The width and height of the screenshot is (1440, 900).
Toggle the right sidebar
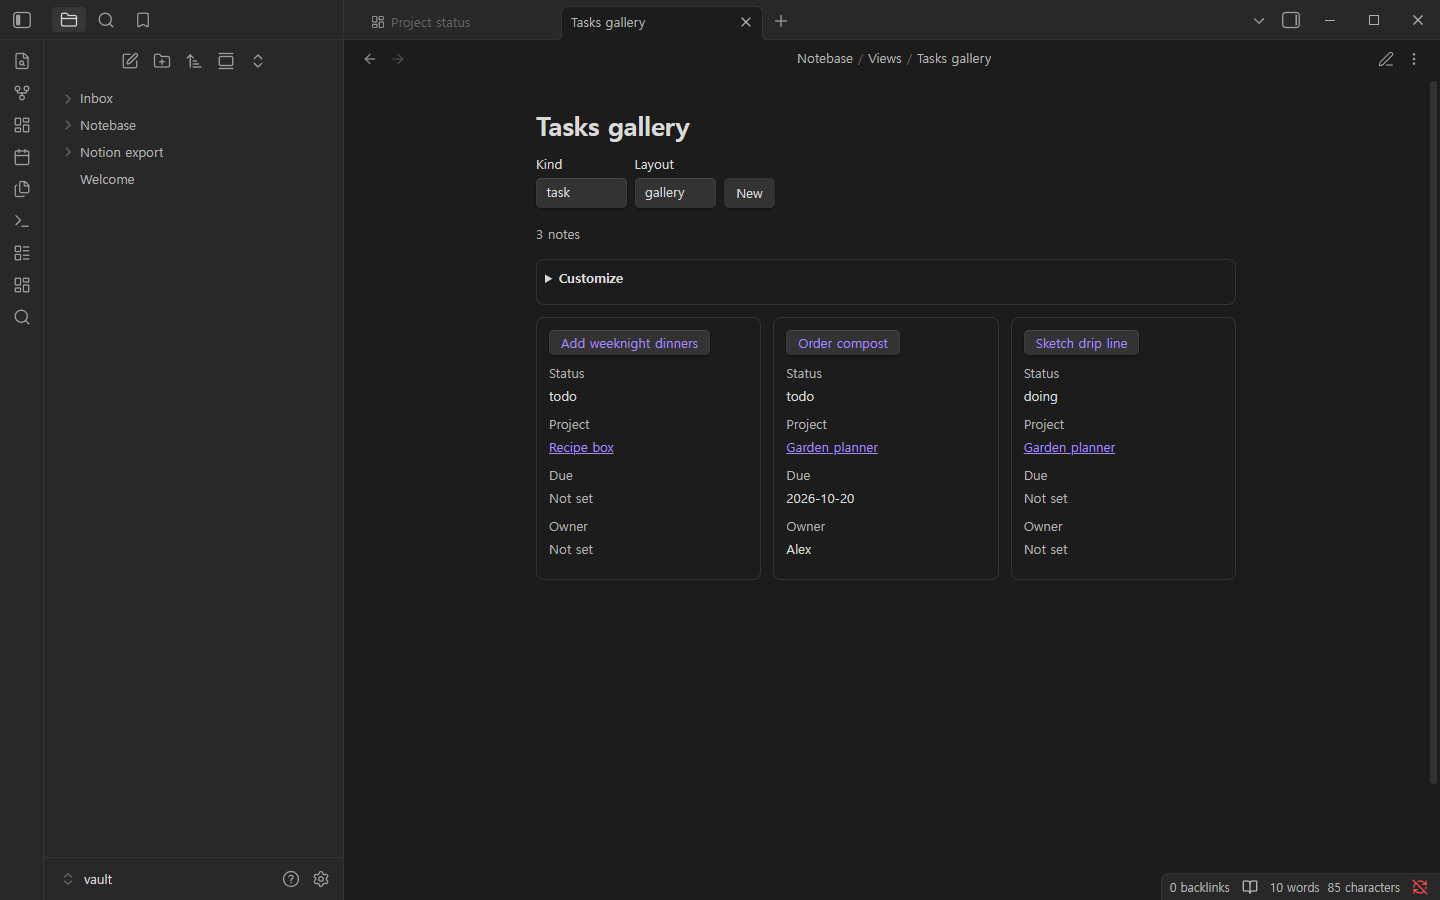pos(1291,20)
